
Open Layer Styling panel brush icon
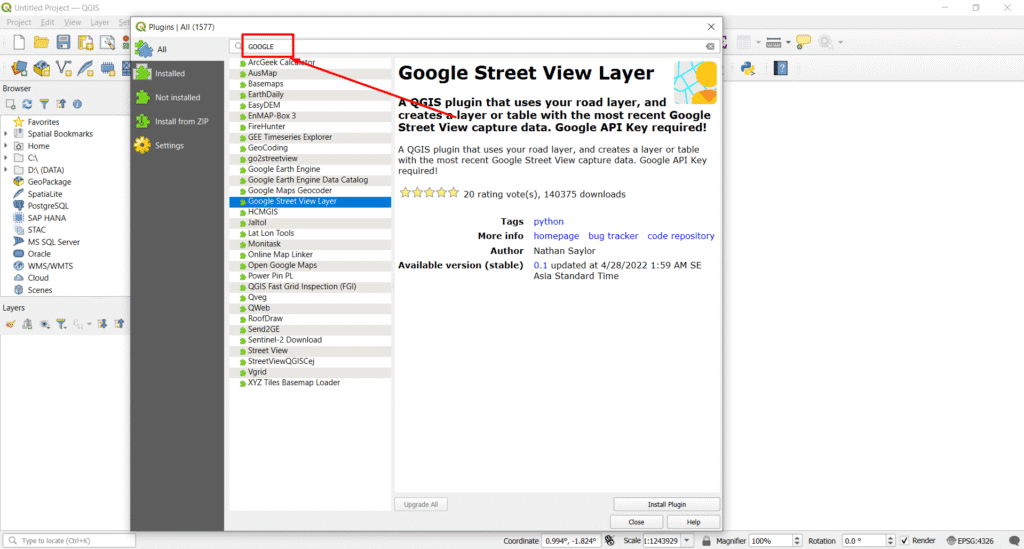[x=10, y=324]
